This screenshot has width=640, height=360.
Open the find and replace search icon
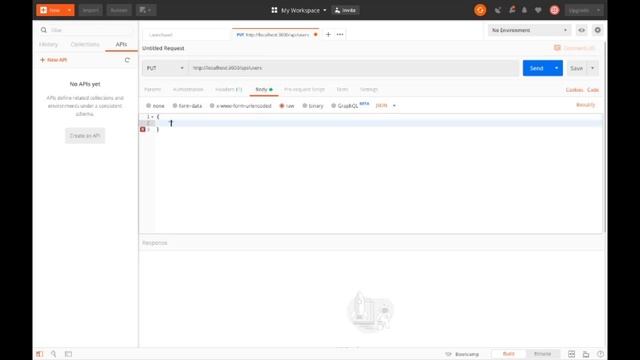(53, 354)
